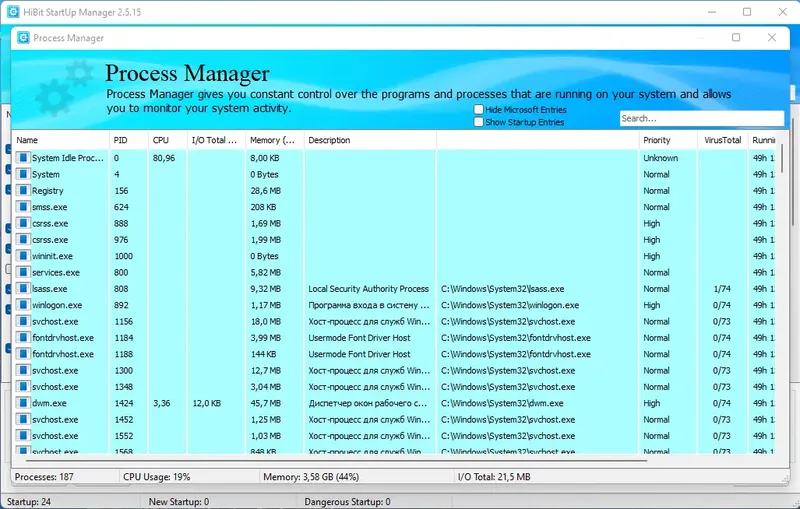Click the services.exe process icon
This screenshot has height=509, width=800.
[22, 272]
